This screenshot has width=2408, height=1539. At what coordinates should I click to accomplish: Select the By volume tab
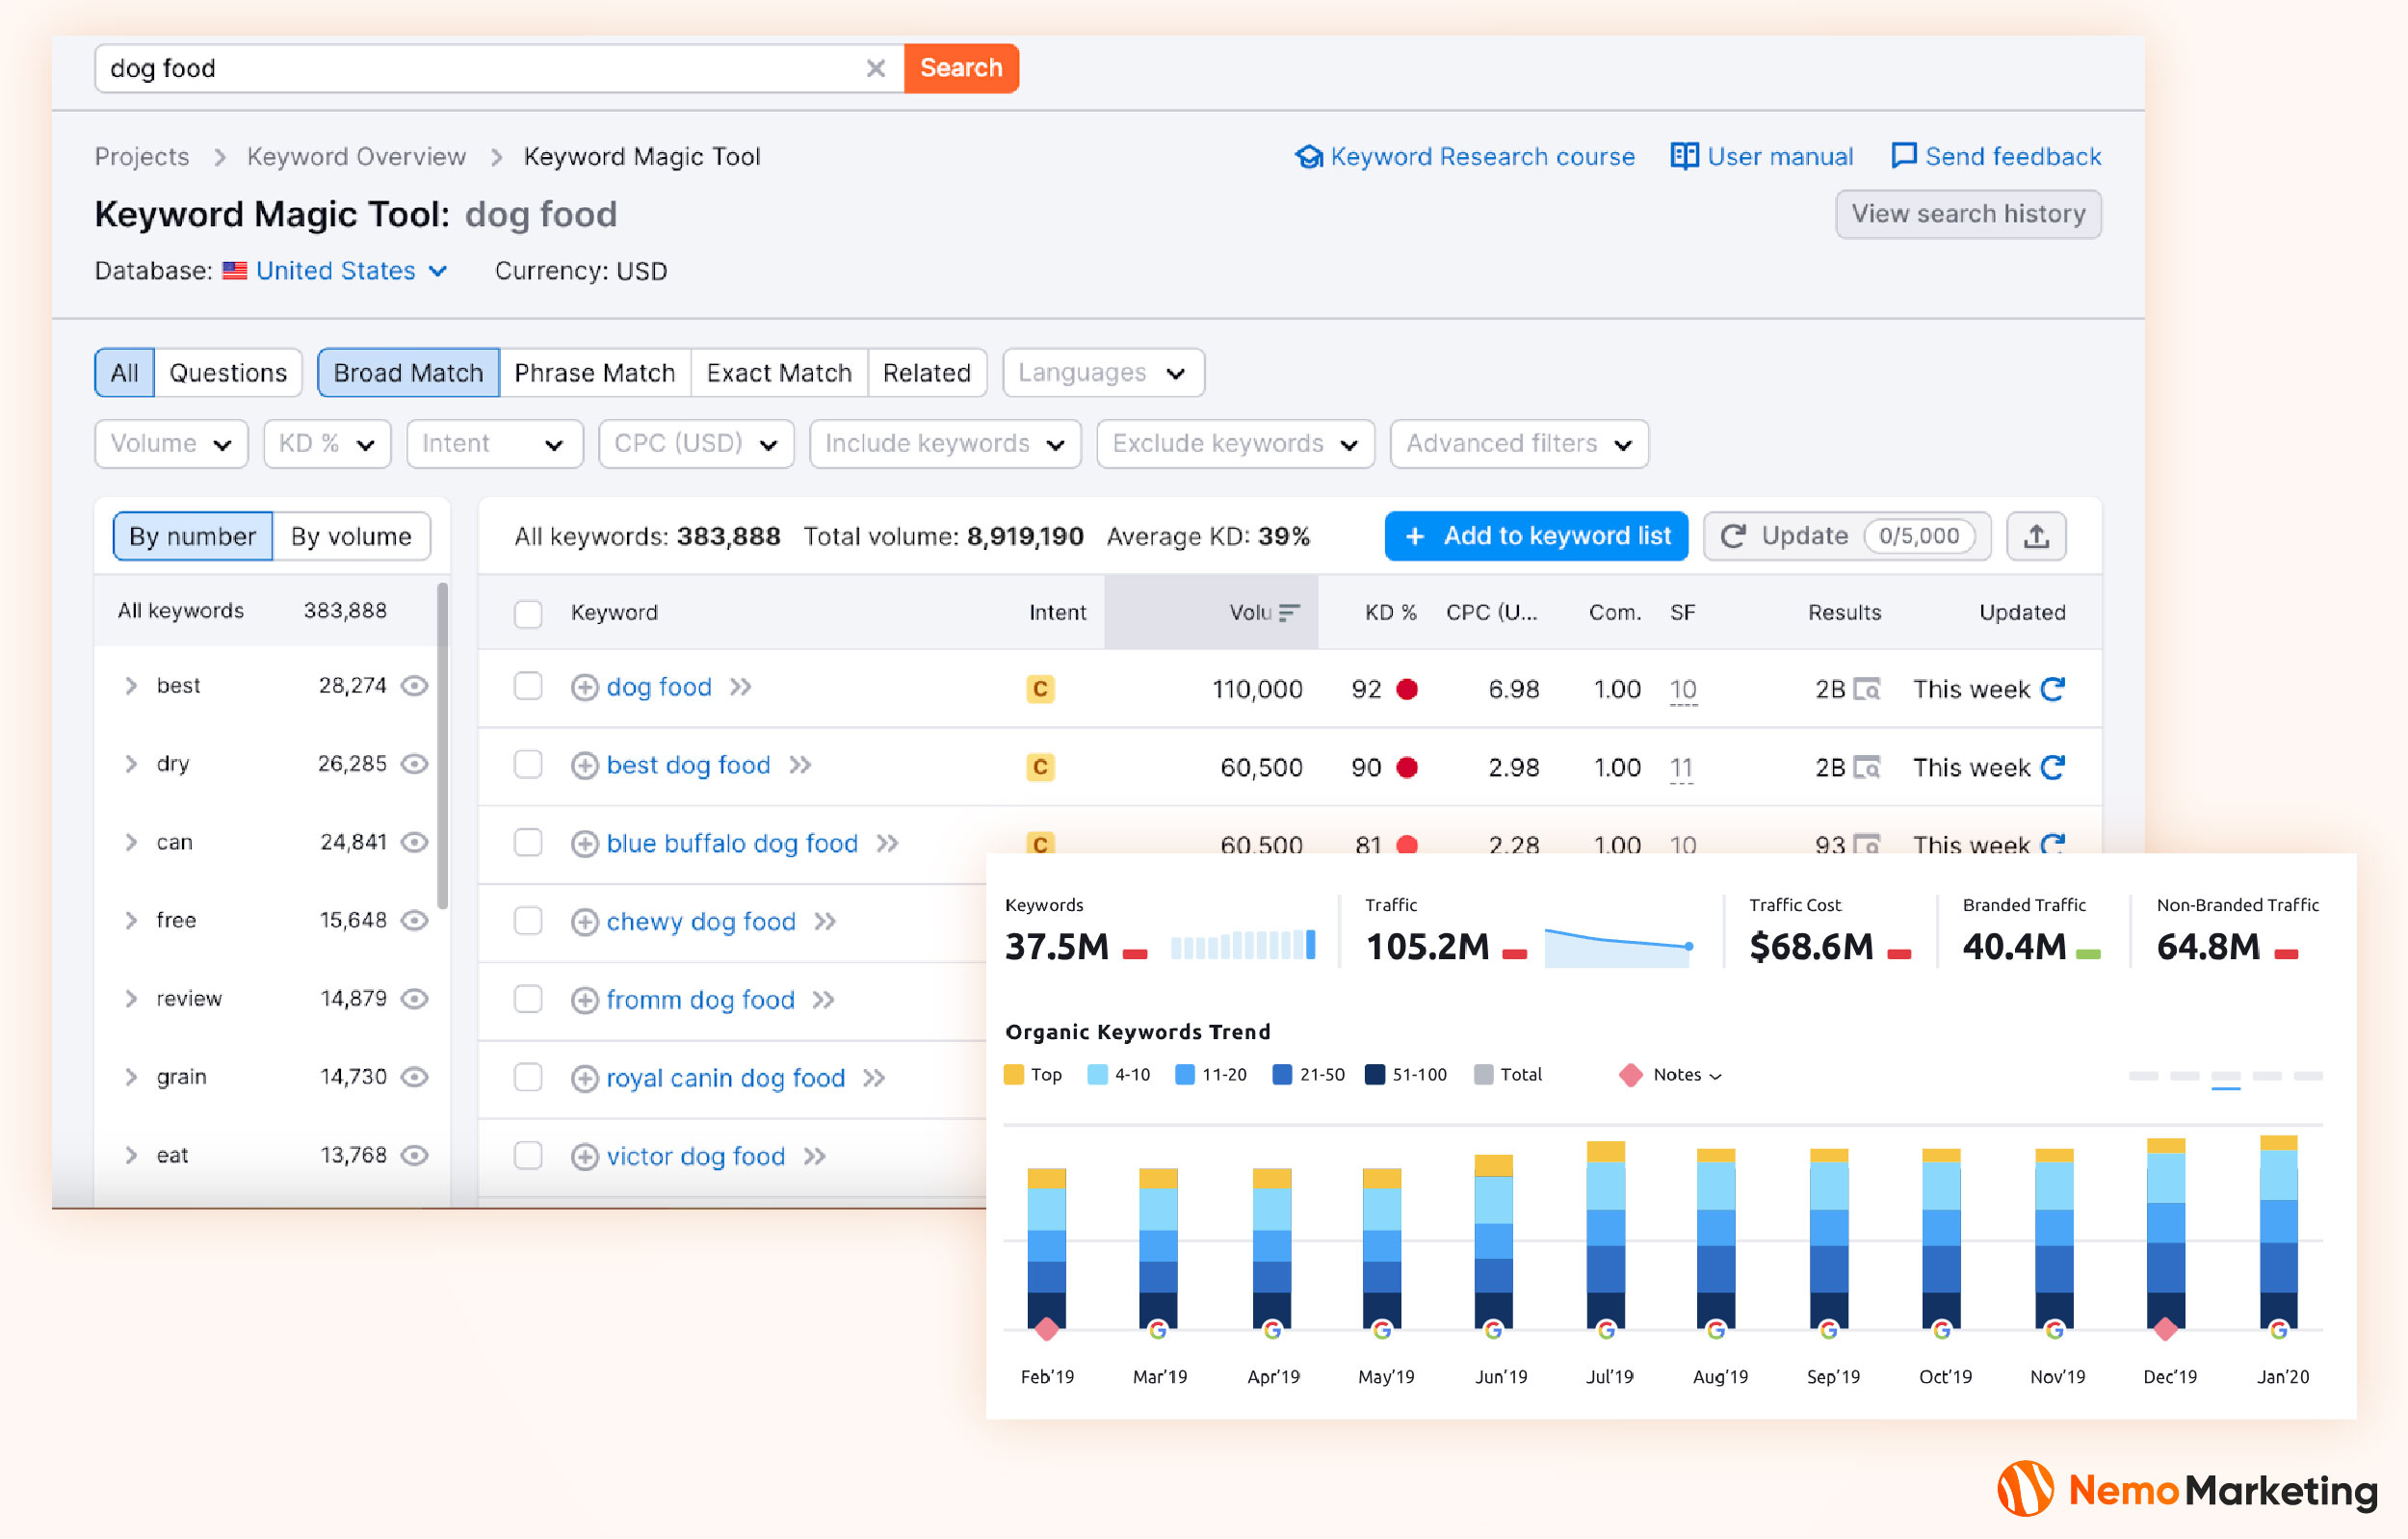tap(351, 536)
